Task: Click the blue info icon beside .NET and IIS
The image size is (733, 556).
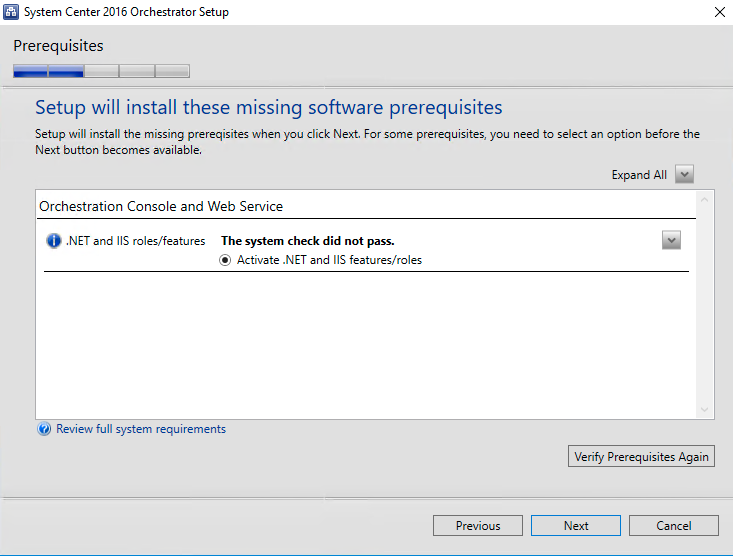Action: (54, 241)
